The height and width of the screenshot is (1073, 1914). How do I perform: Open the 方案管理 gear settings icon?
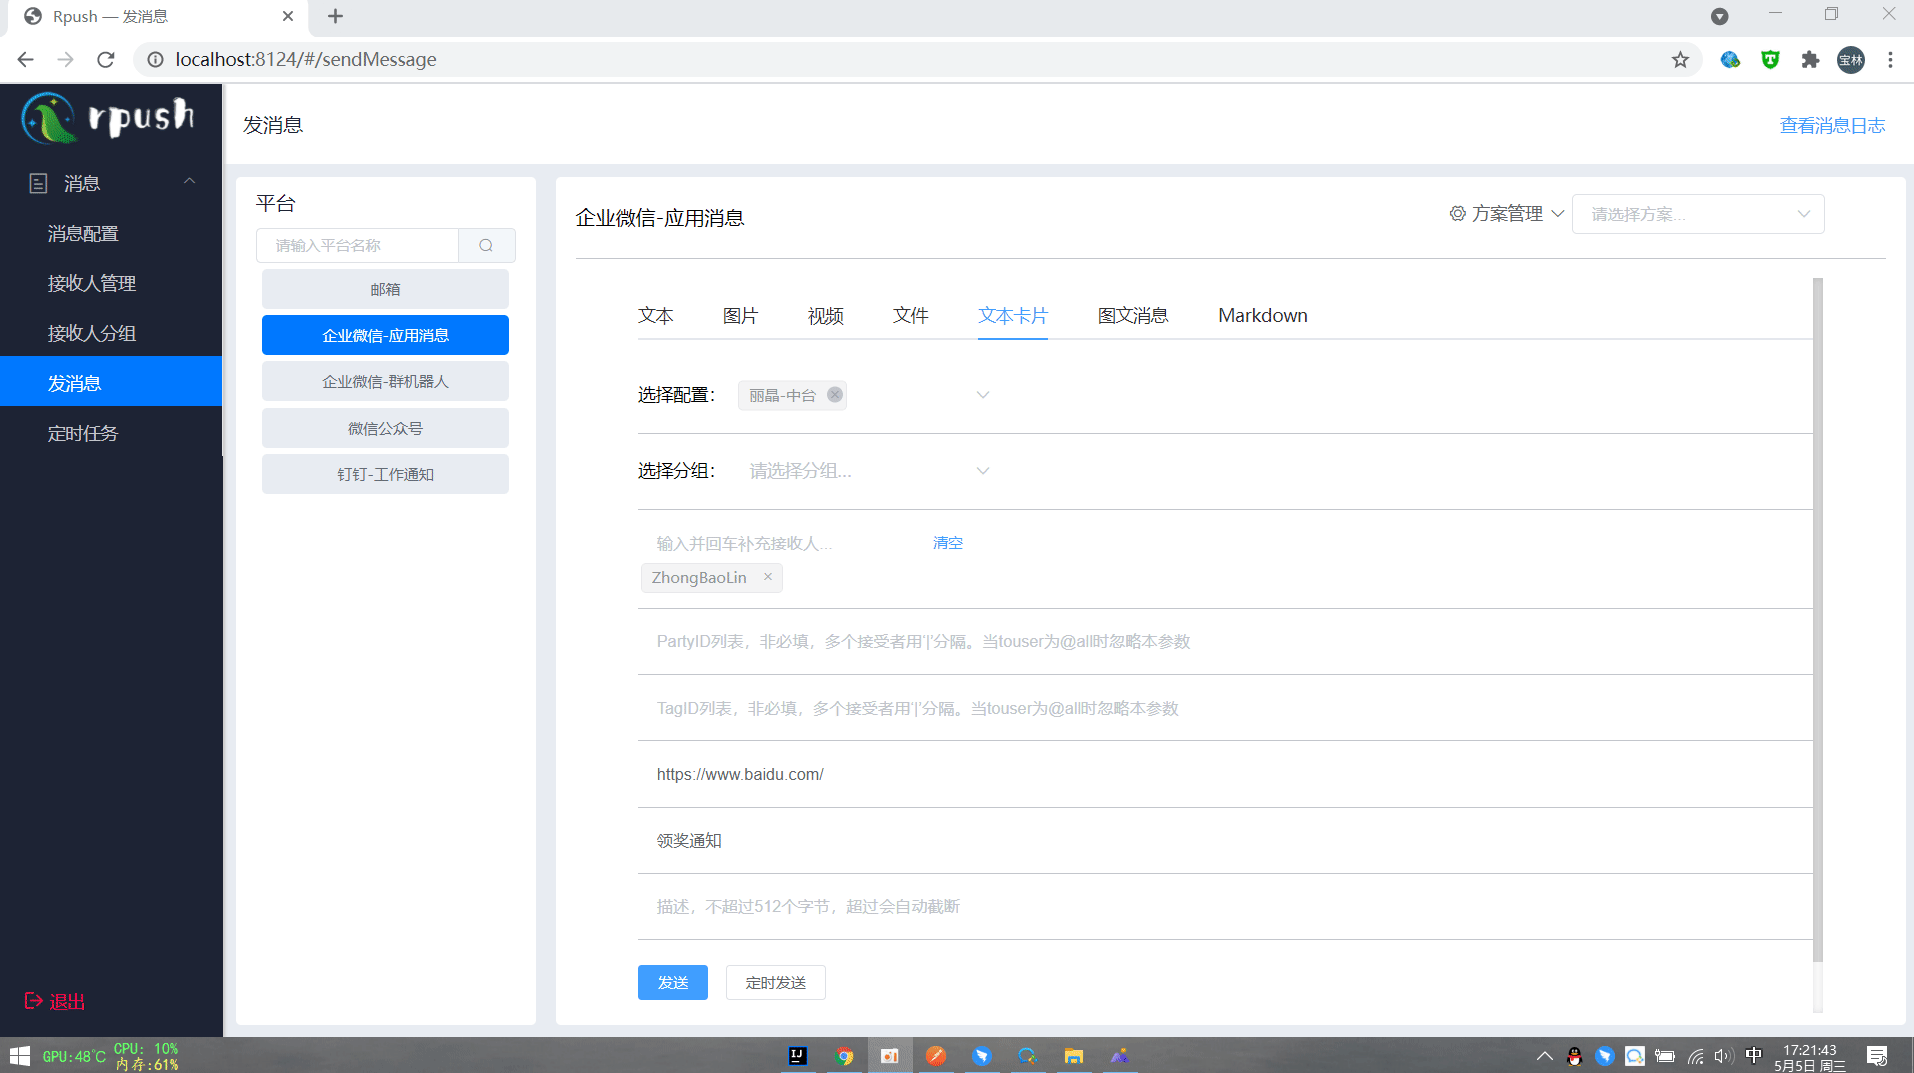[1457, 213]
